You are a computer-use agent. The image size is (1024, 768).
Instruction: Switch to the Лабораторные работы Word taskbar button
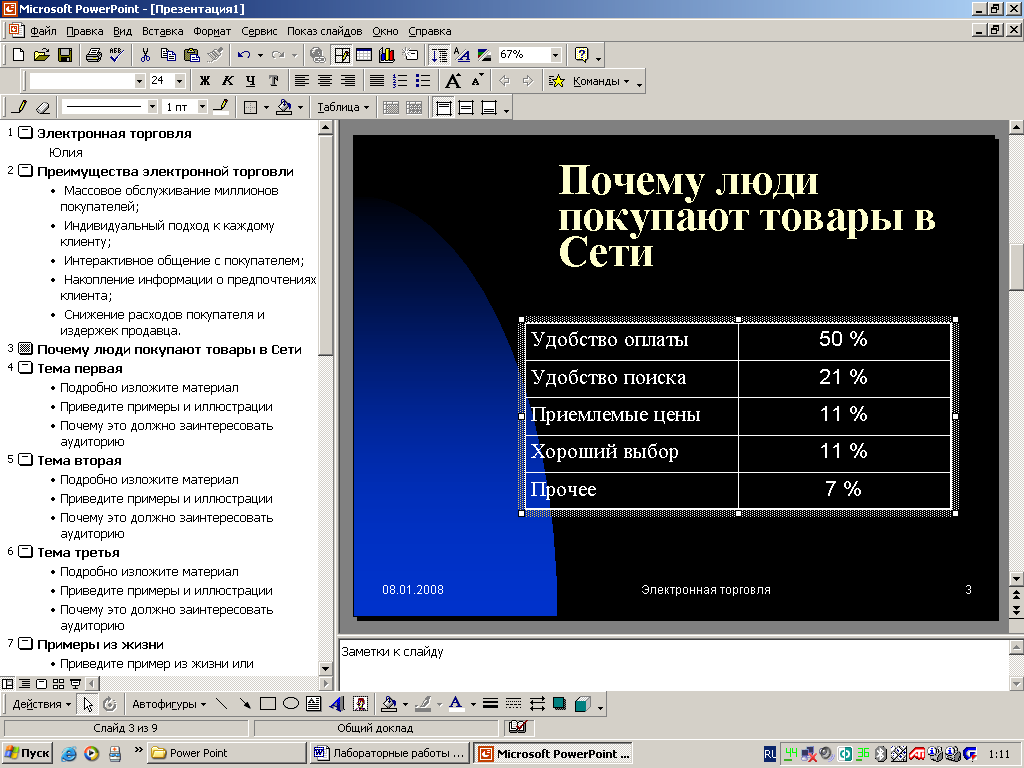(x=389, y=753)
